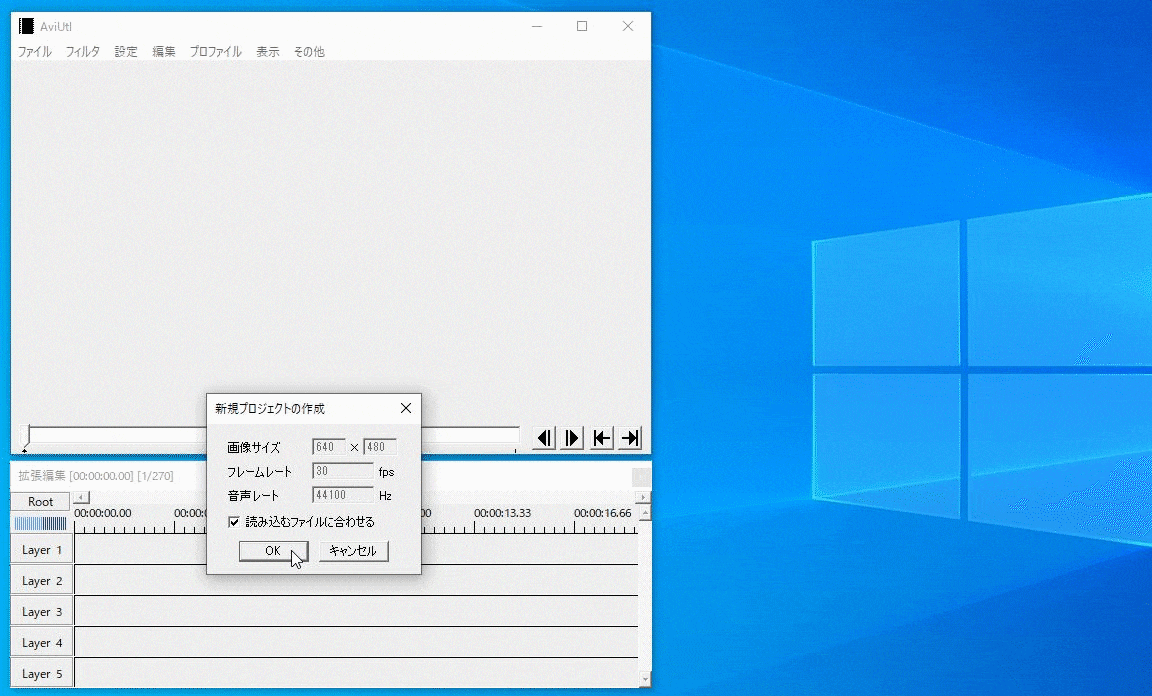Open the プロファイル menu
Image resolution: width=1152 pixels, height=696 pixels.
215,51
